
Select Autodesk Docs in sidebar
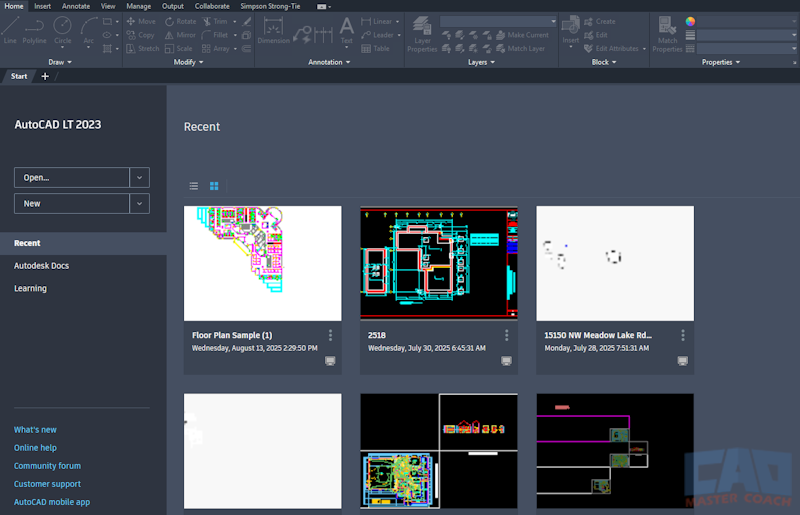click(41, 266)
